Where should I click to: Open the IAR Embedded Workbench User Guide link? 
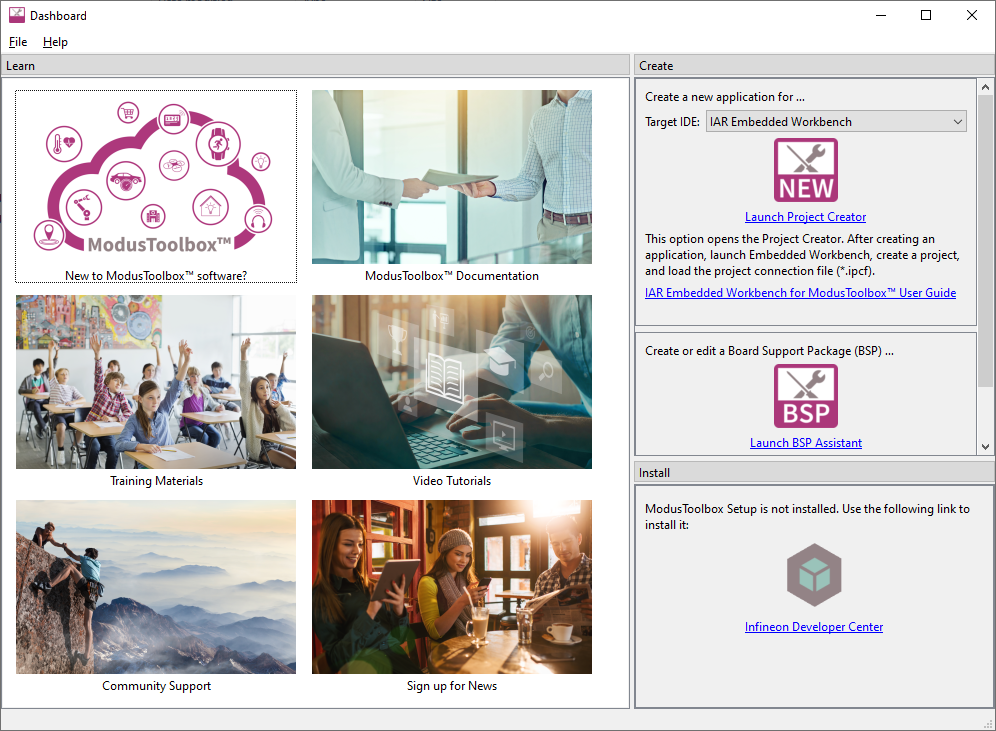pos(800,293)
